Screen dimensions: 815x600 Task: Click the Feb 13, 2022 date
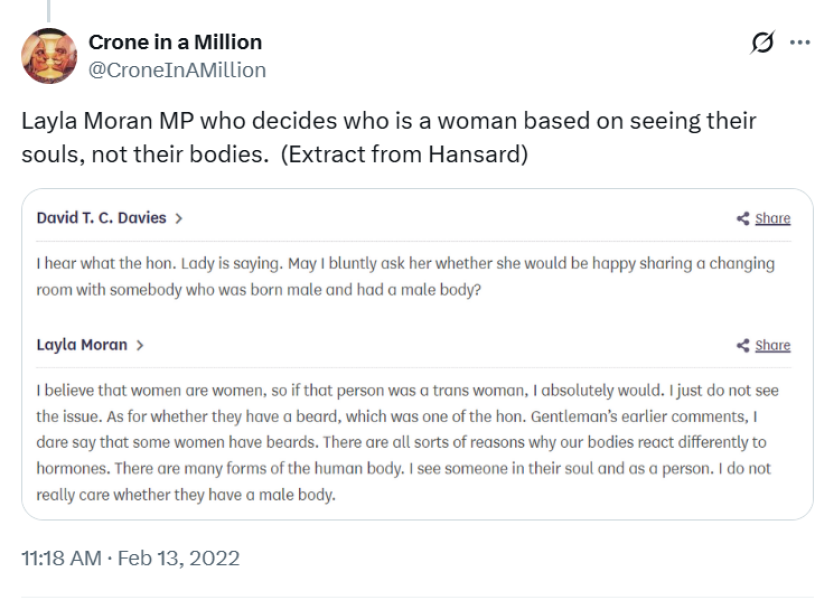pos(179,558)
